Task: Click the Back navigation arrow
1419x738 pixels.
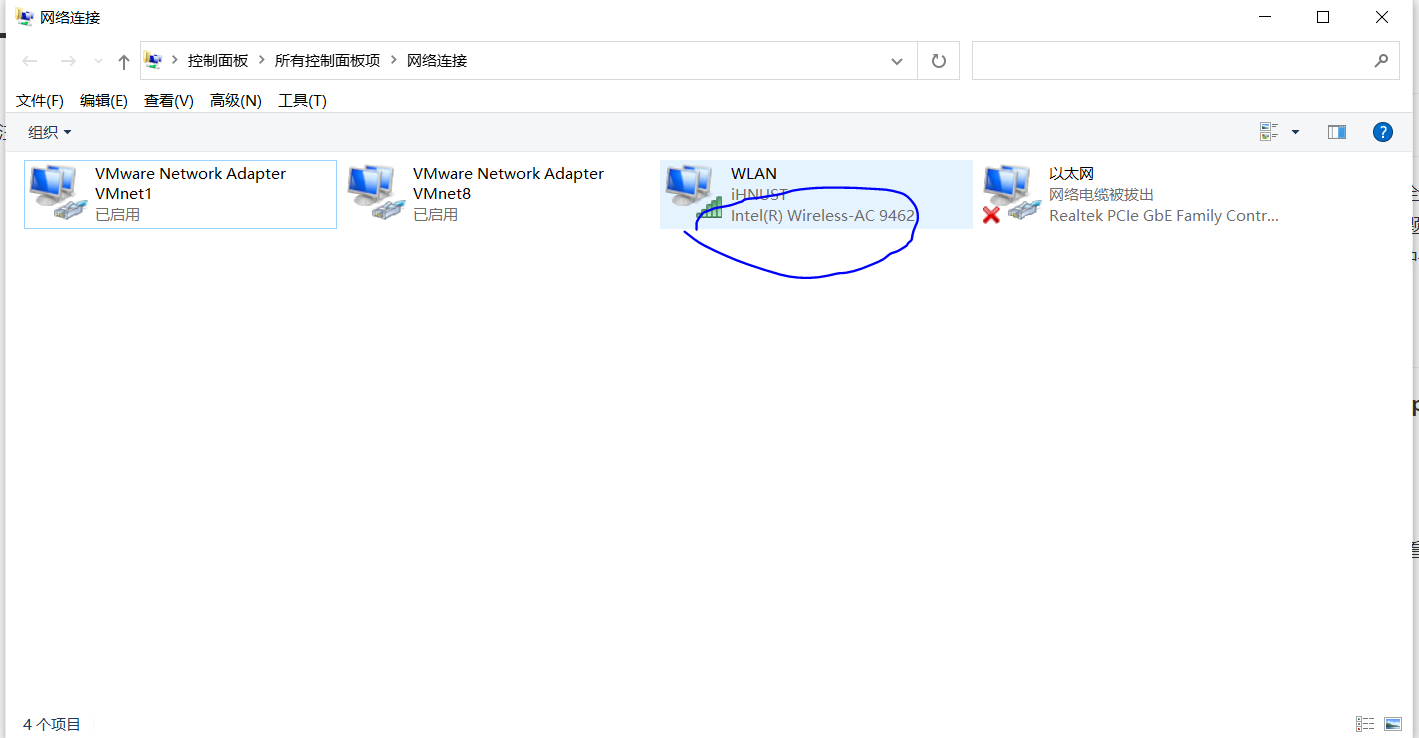Action: tap(30, 61)
